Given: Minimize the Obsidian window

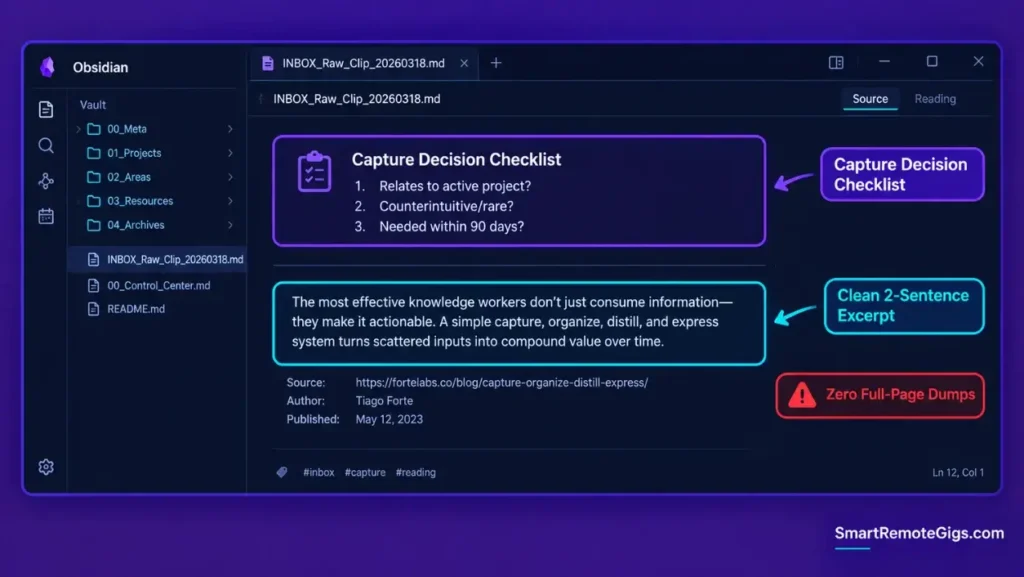Looking at the screenshot, I should click(x=884, y=61).
